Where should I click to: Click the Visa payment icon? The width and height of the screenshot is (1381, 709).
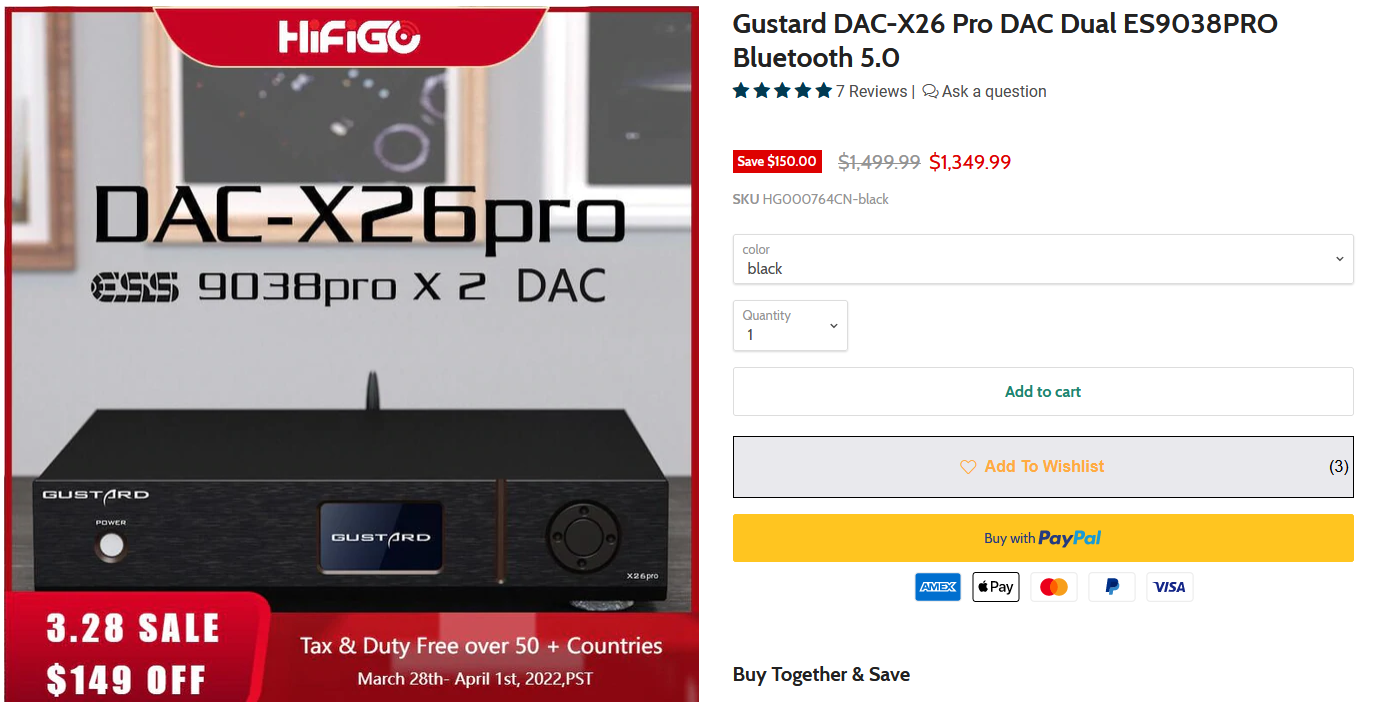coord(1169,587)
